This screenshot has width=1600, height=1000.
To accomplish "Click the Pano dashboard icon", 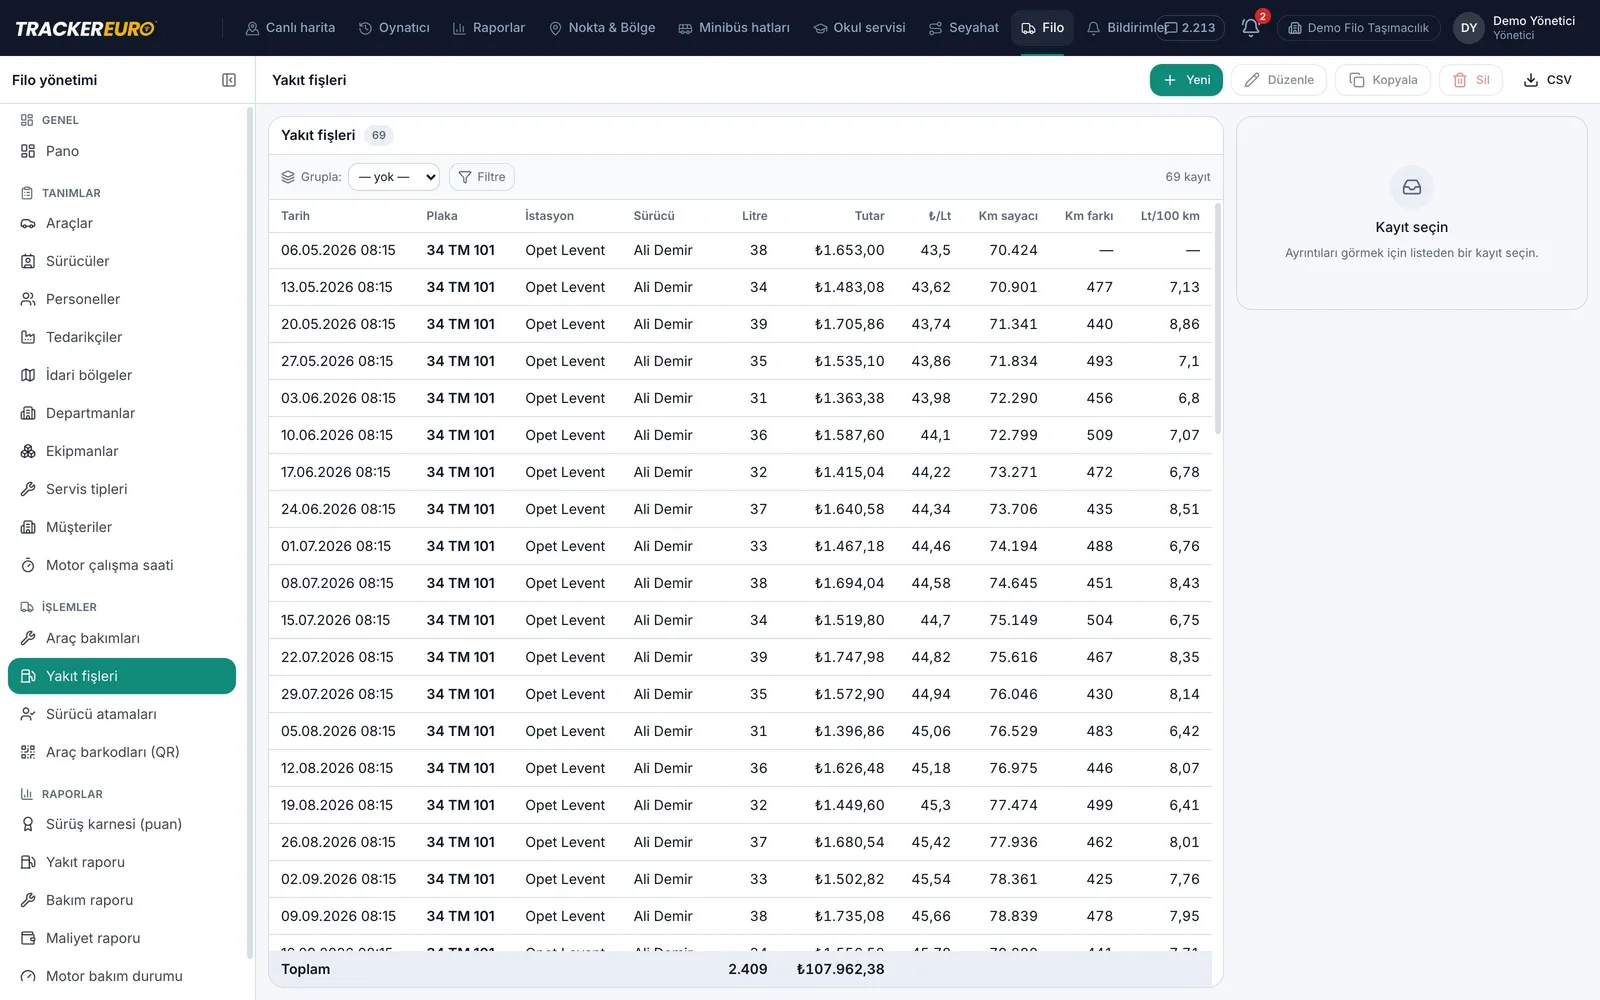I will 28,151.
